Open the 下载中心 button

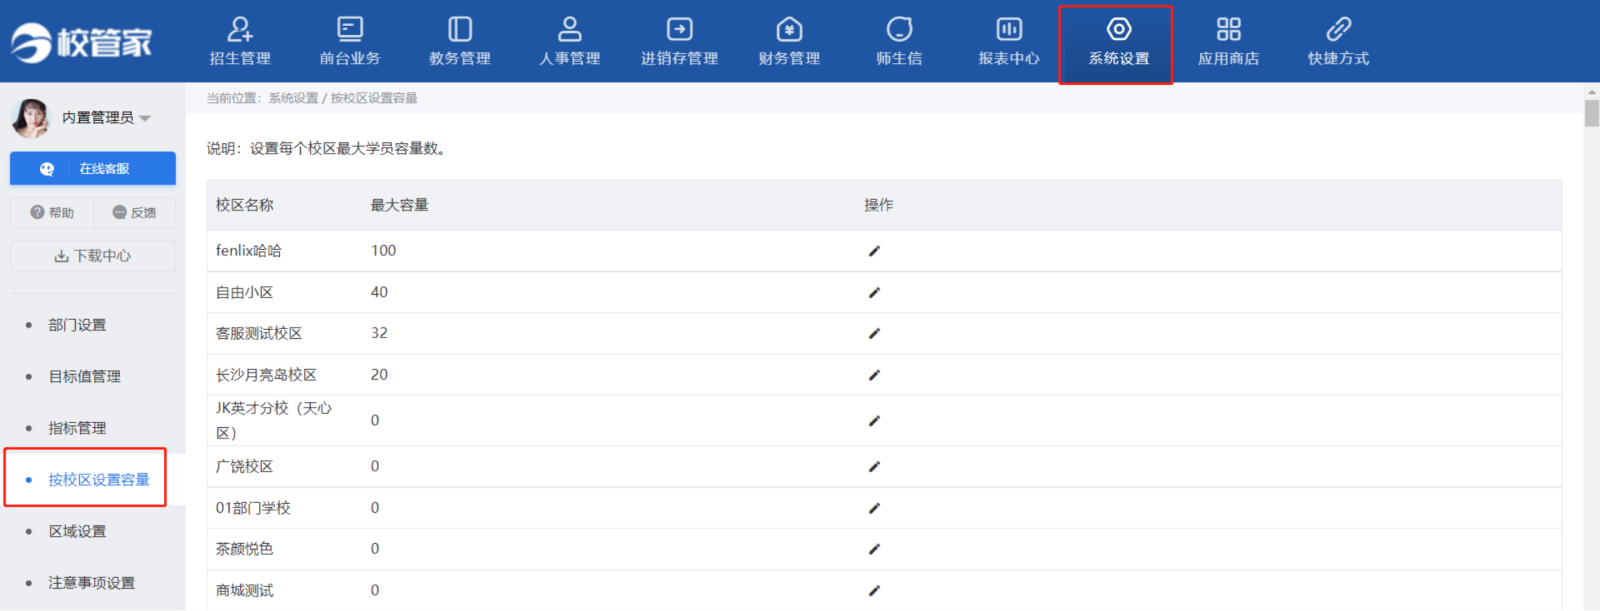(93, 256)
